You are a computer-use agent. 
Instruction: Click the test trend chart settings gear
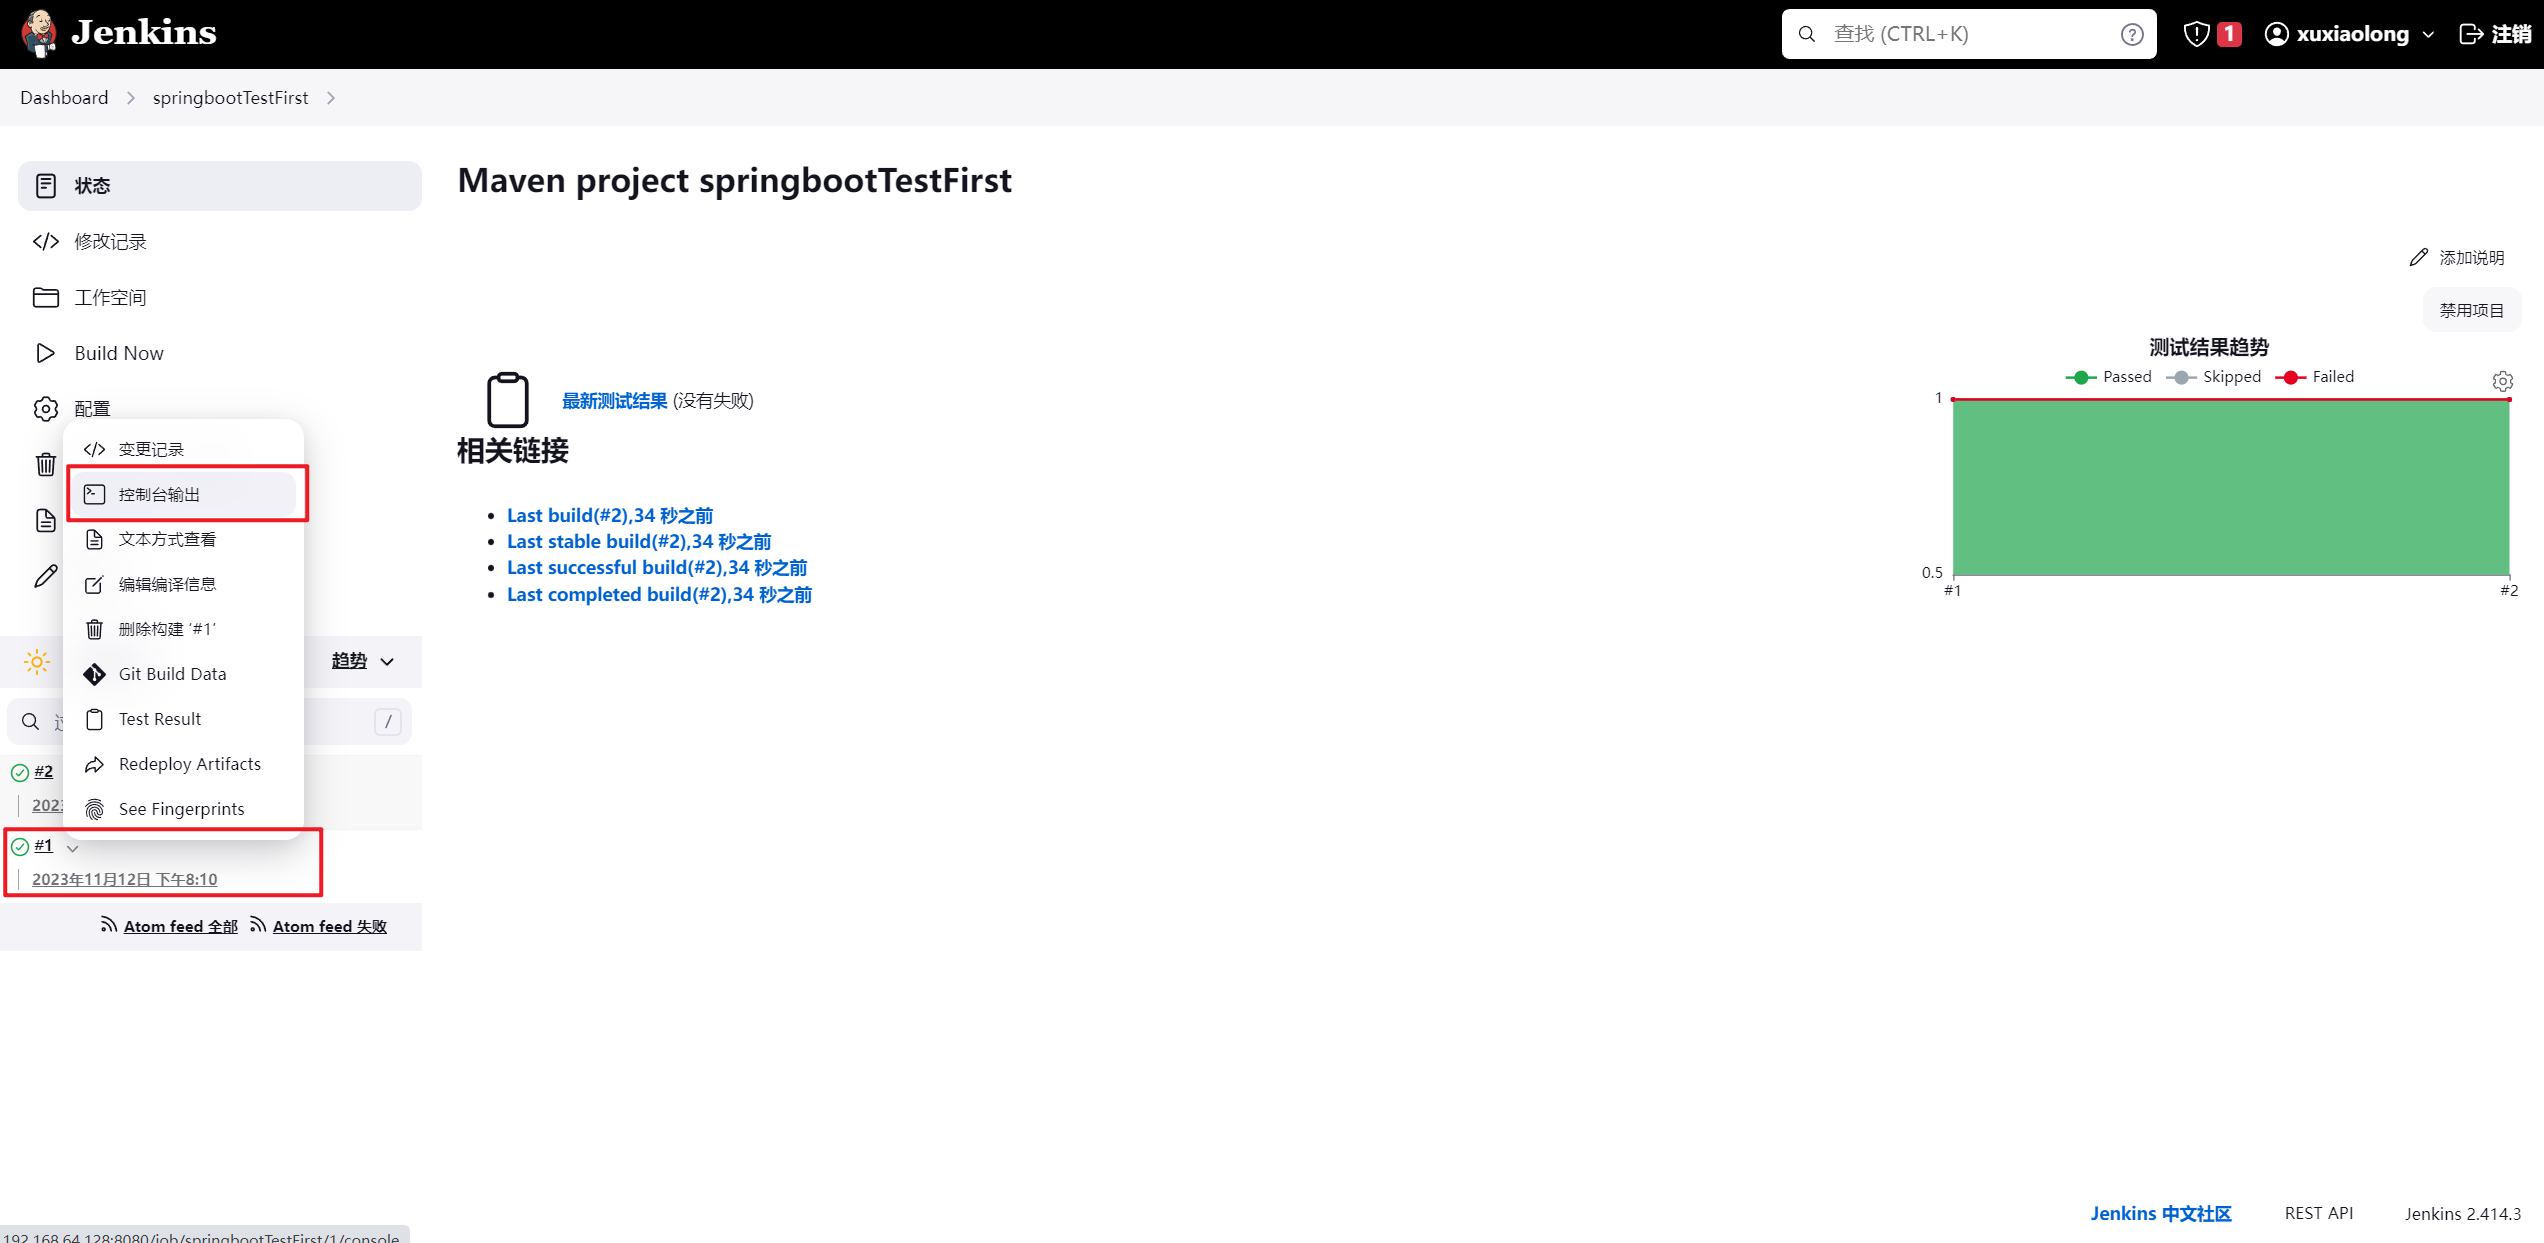[x=2502, y=381]
